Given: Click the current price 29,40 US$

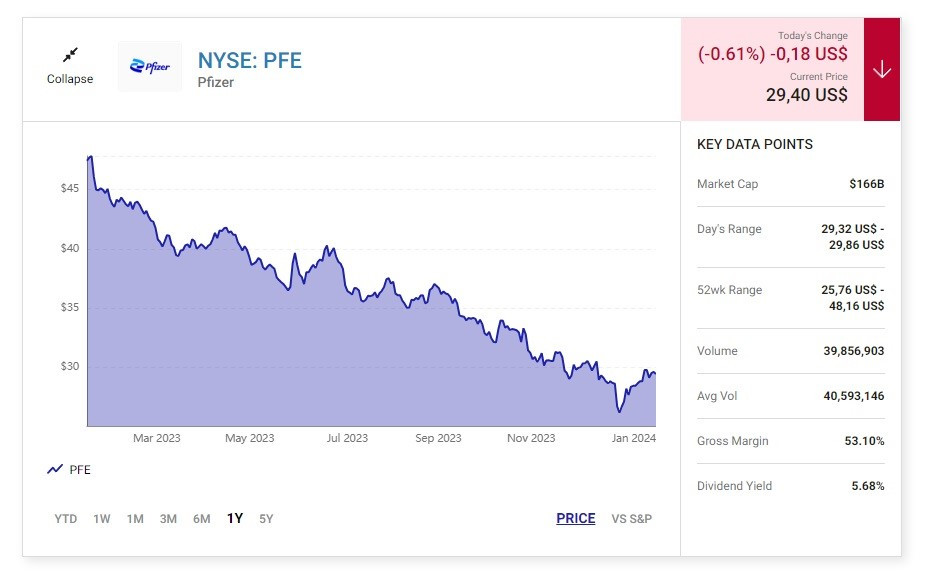Looking at the screenshot, I should tap(807, 95).
